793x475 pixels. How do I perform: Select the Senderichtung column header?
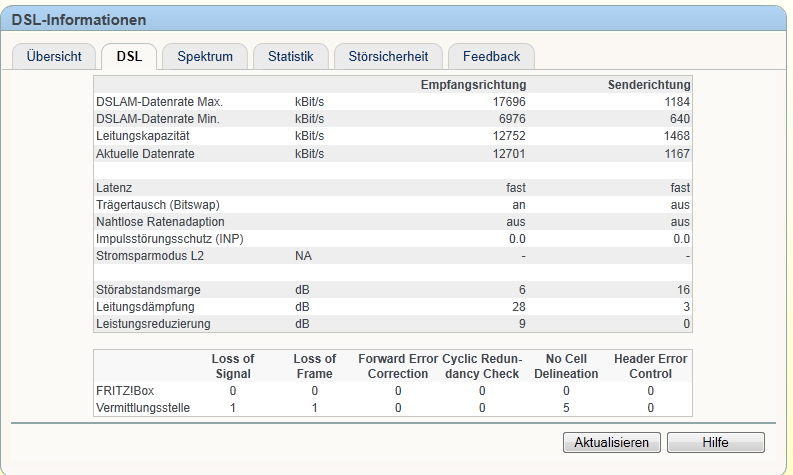649,84
